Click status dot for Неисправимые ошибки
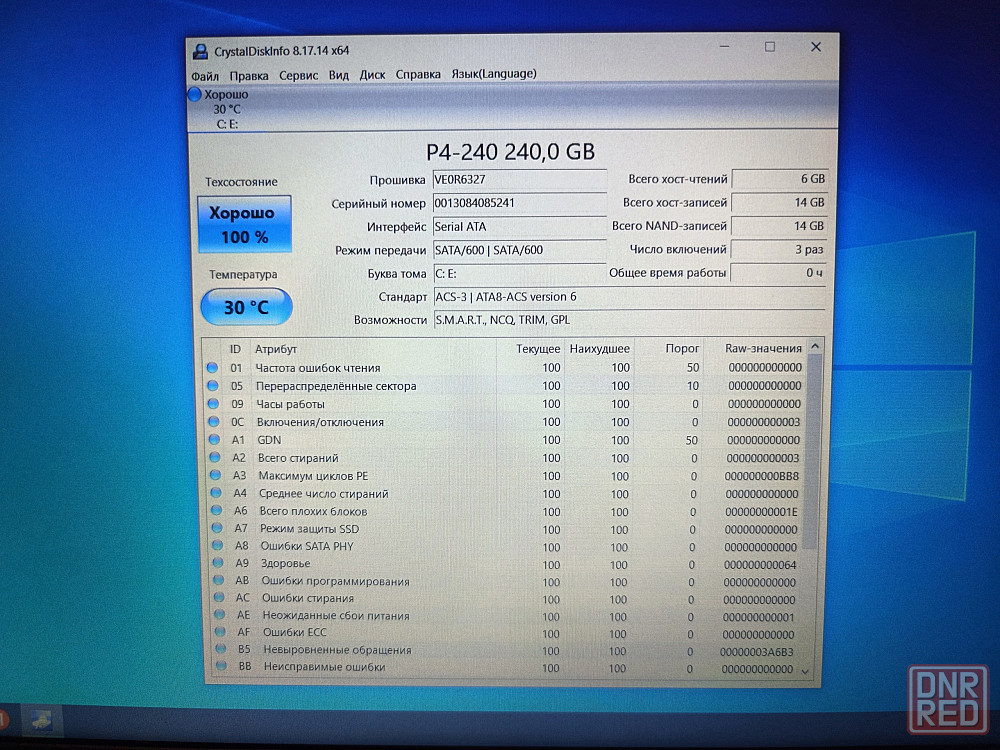Viewport: 1000px width, 750px height. [221, 666]
